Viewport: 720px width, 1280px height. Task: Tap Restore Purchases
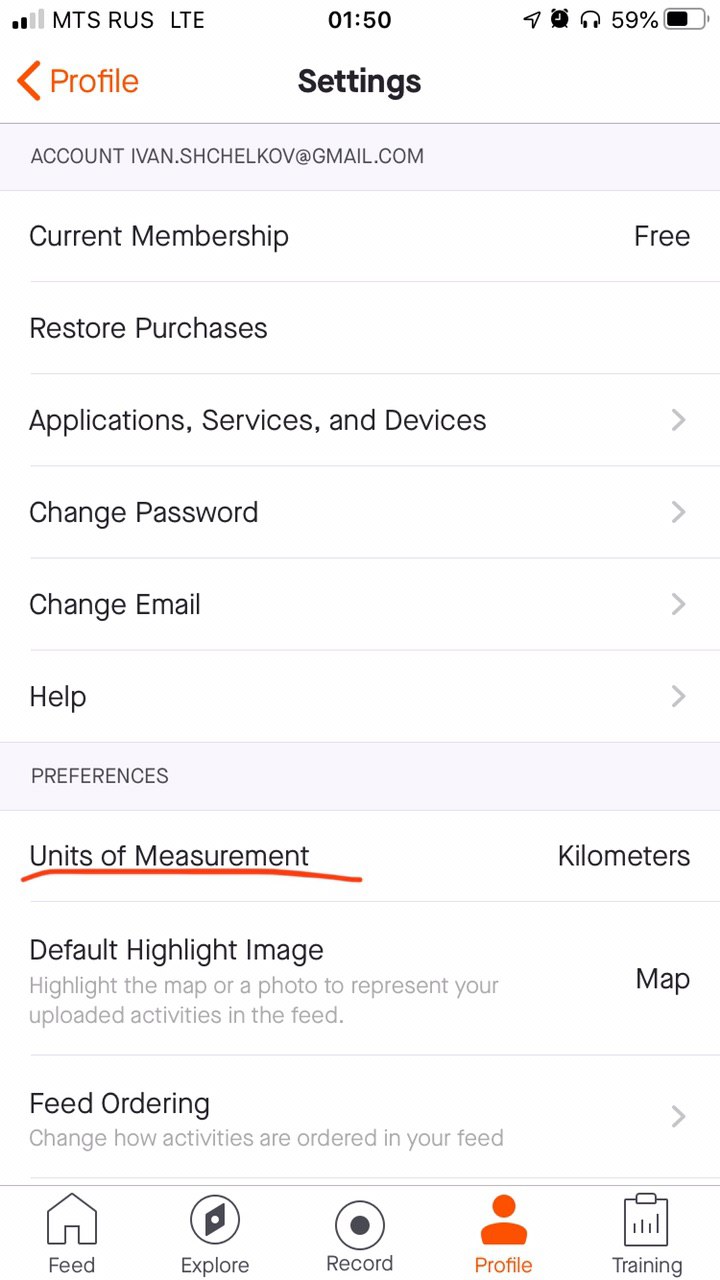(148, 328)
